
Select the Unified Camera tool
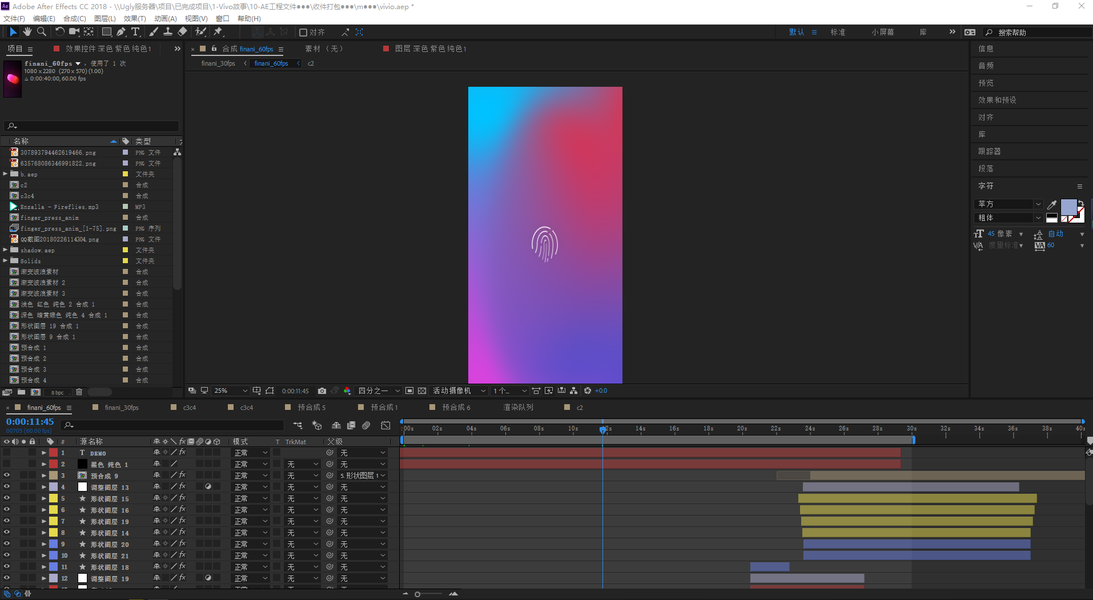[74, 32]
